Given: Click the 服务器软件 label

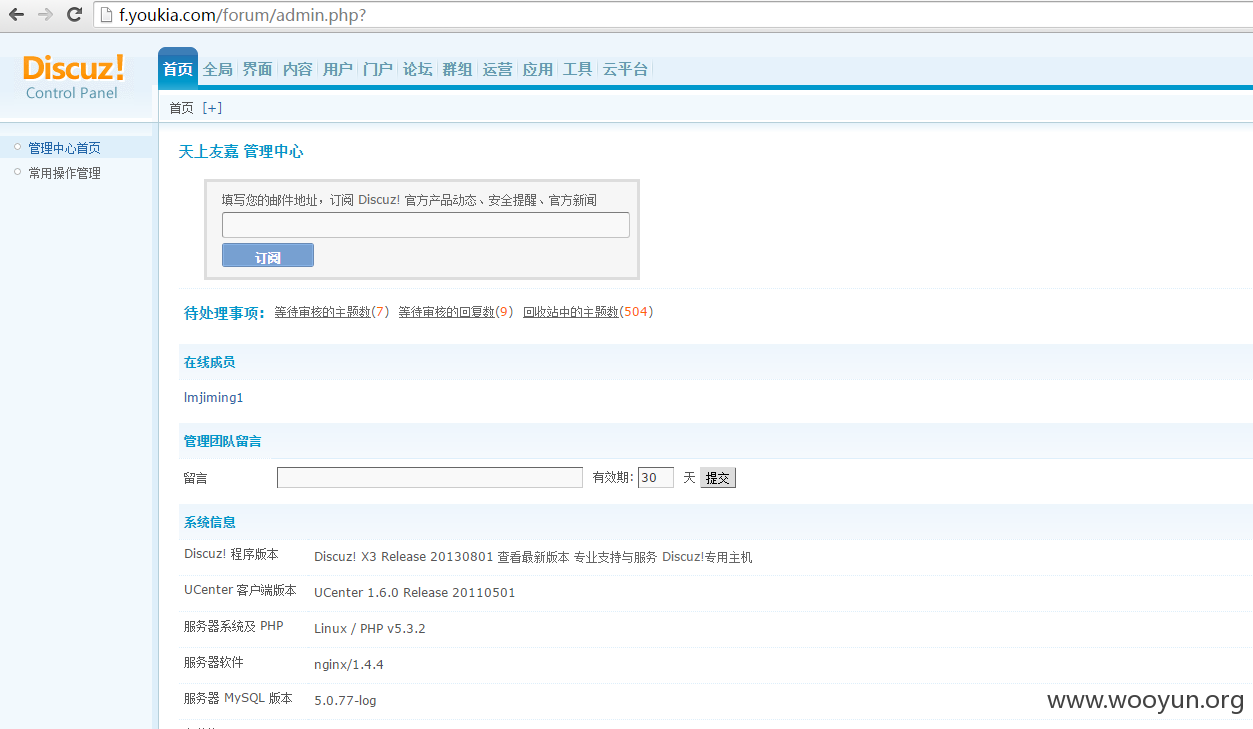Looking at the screenshot, I should 214,662.
